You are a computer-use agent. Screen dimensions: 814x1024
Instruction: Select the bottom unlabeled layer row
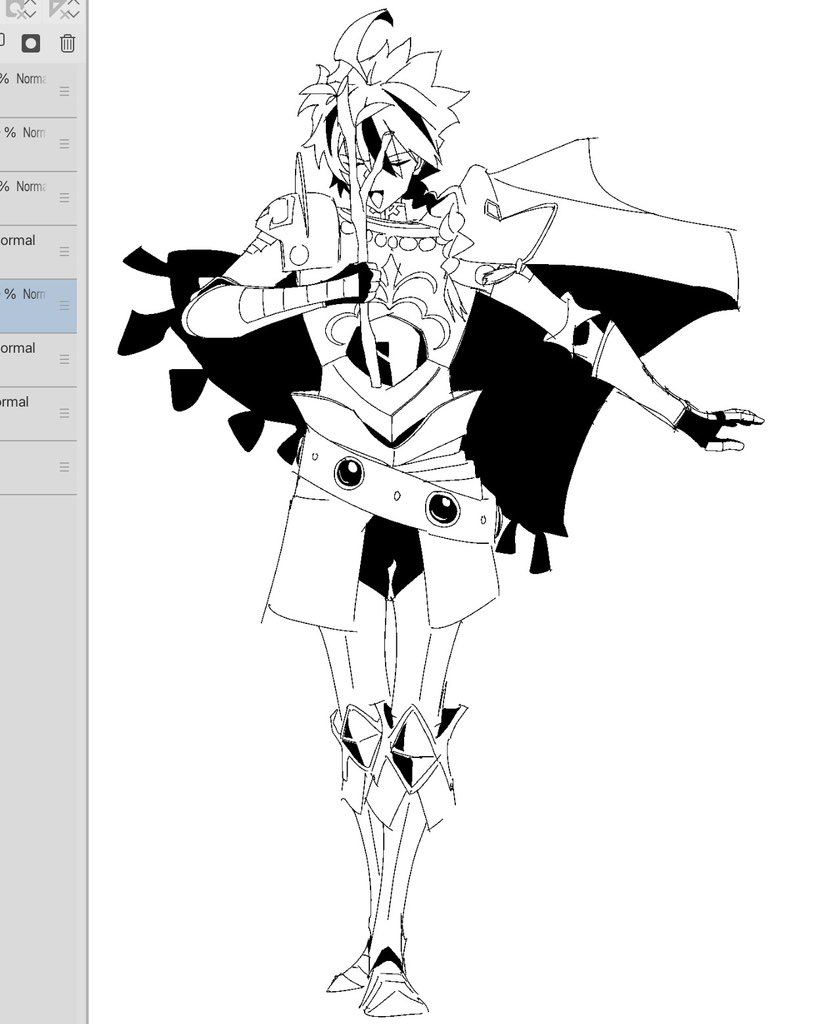(38, 468)
